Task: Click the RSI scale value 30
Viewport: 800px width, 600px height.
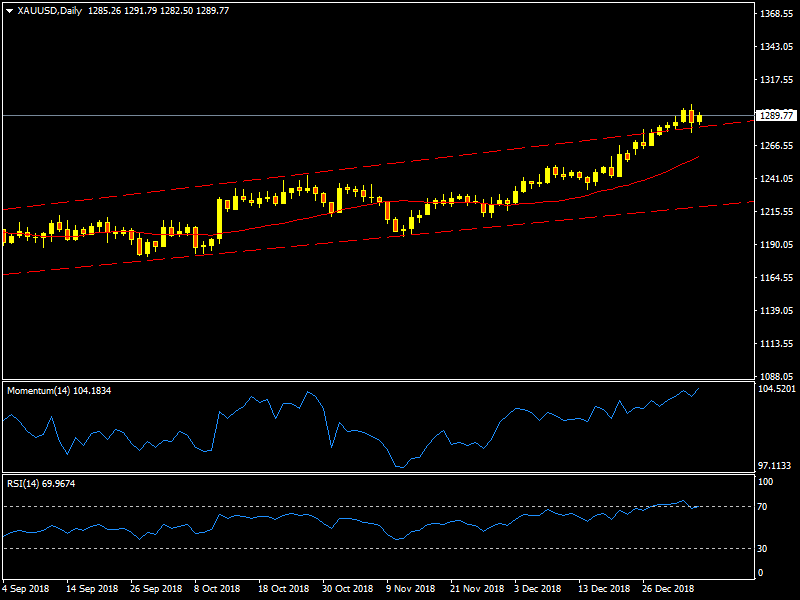Action: (x=763, y=549)
